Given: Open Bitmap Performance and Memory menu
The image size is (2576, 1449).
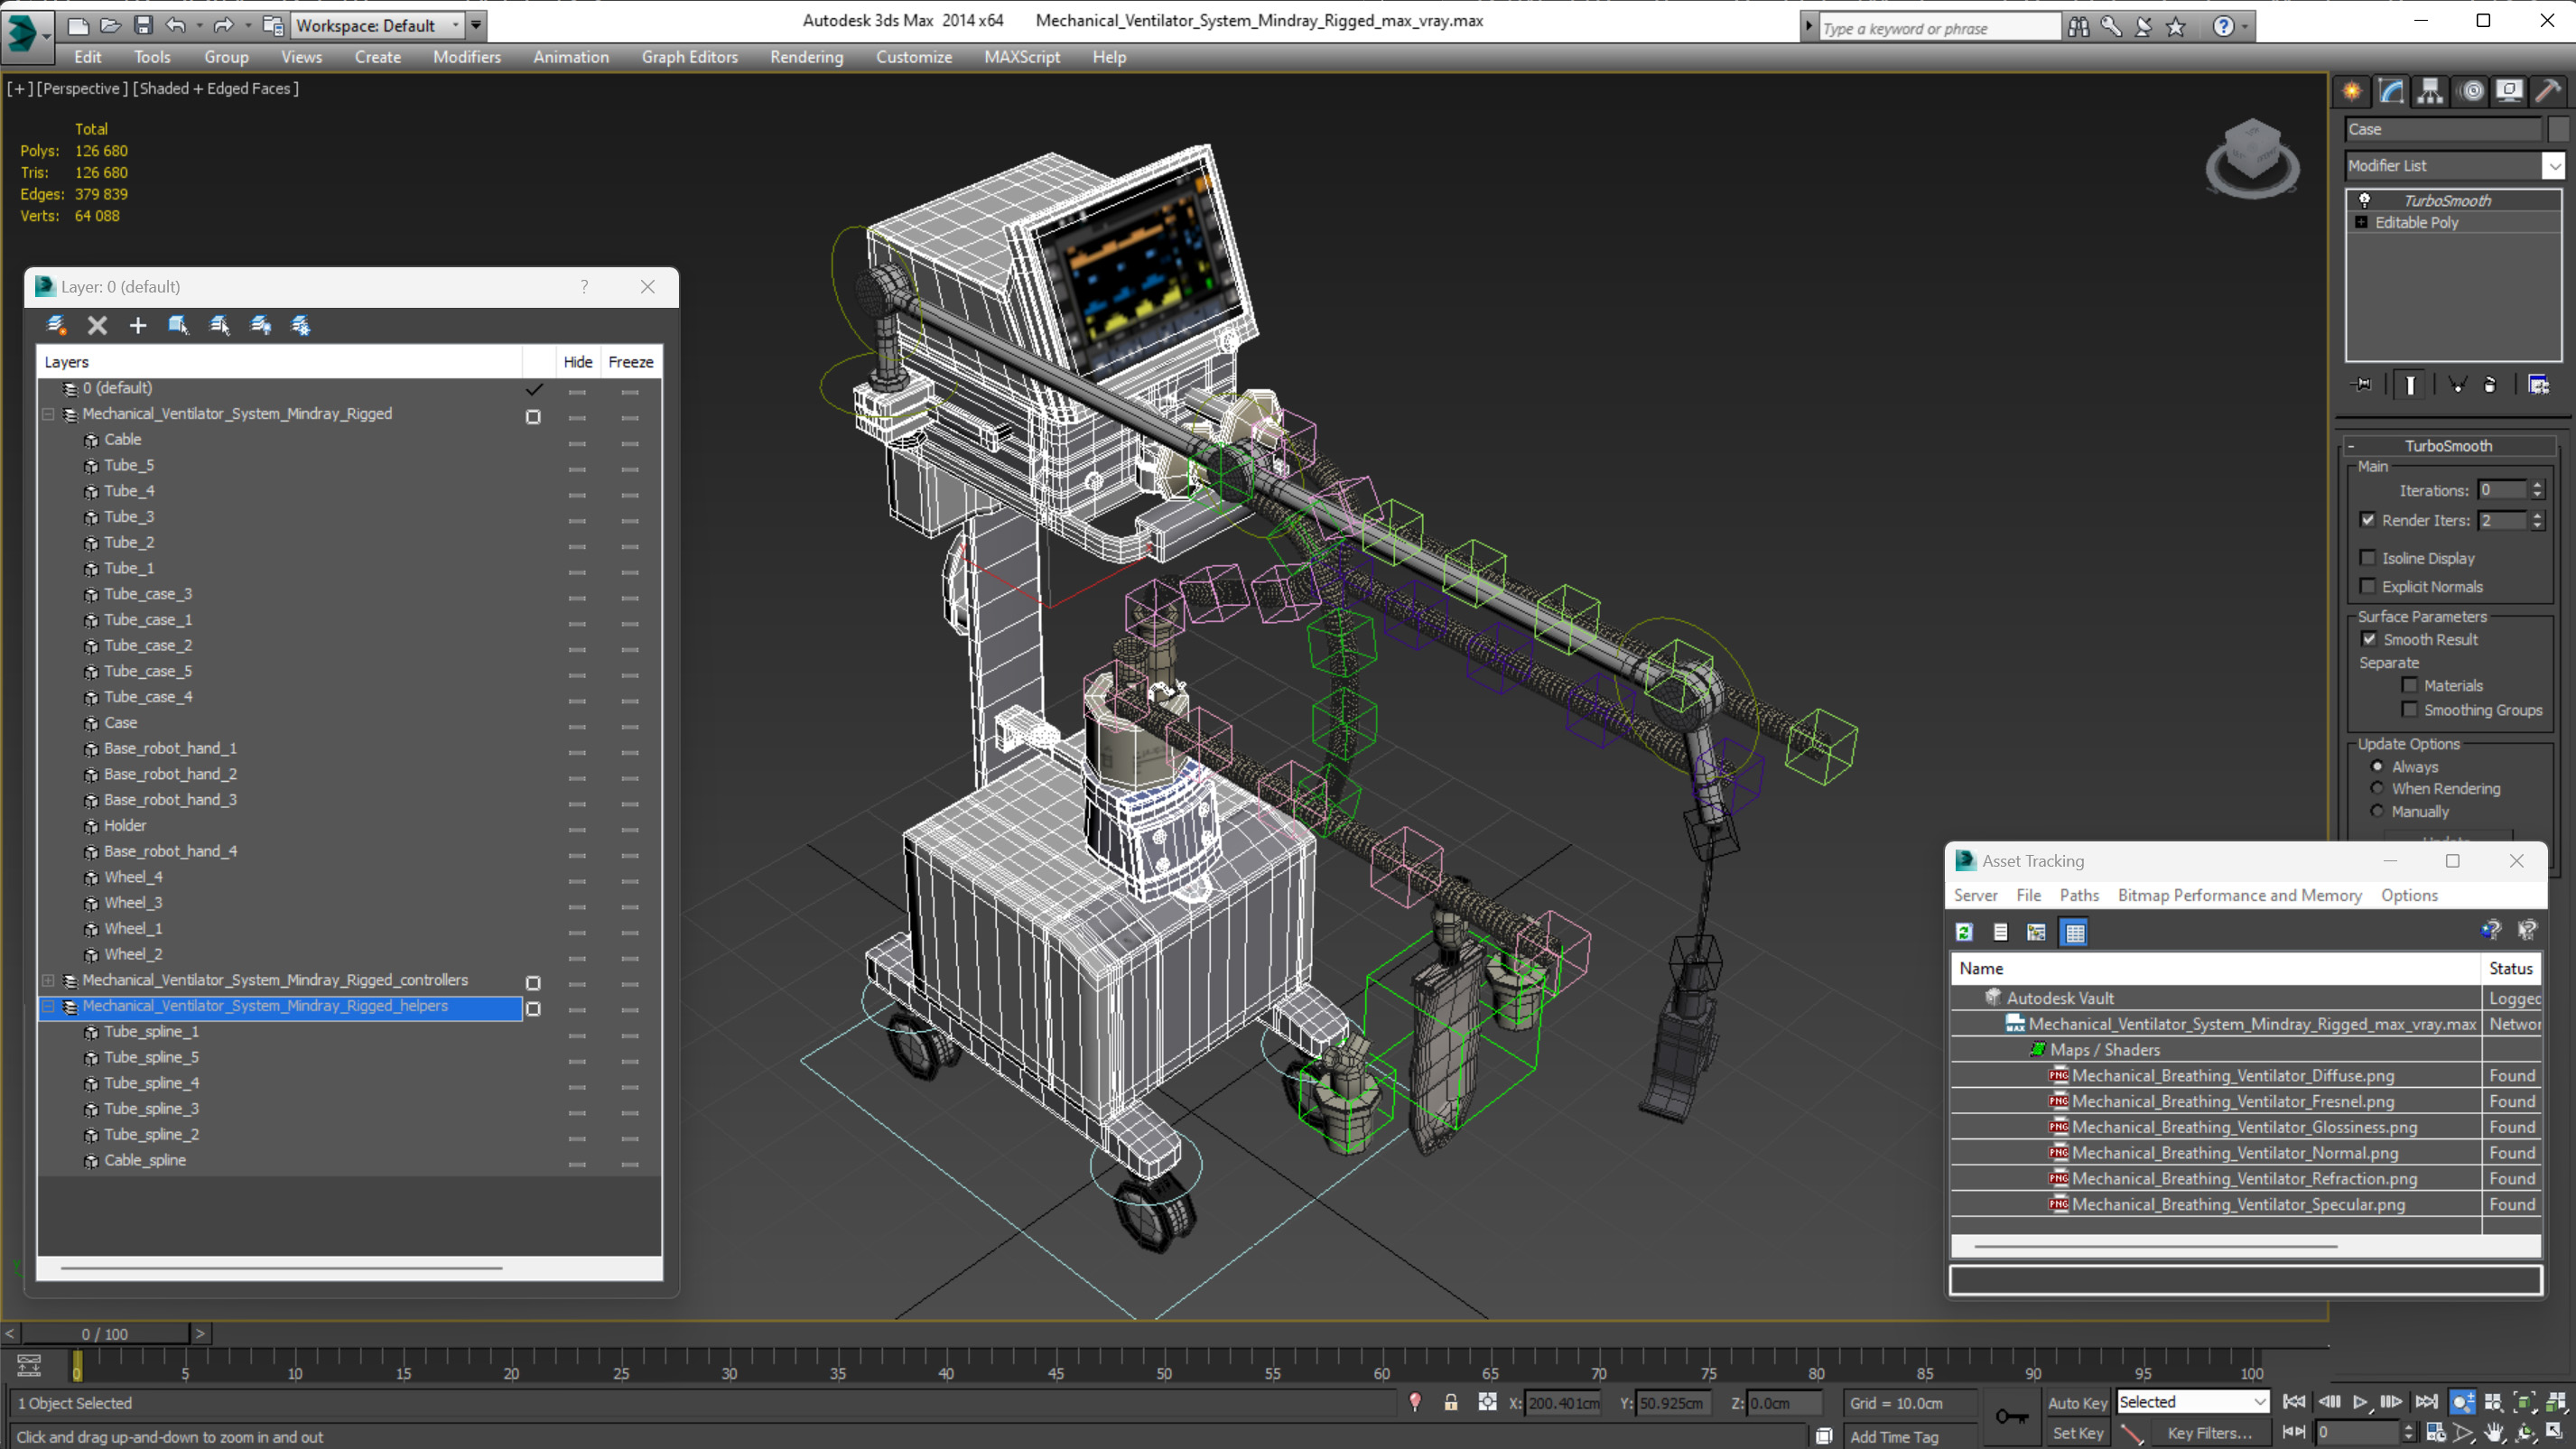Looking at the screenshot, I should point(2240,895).
